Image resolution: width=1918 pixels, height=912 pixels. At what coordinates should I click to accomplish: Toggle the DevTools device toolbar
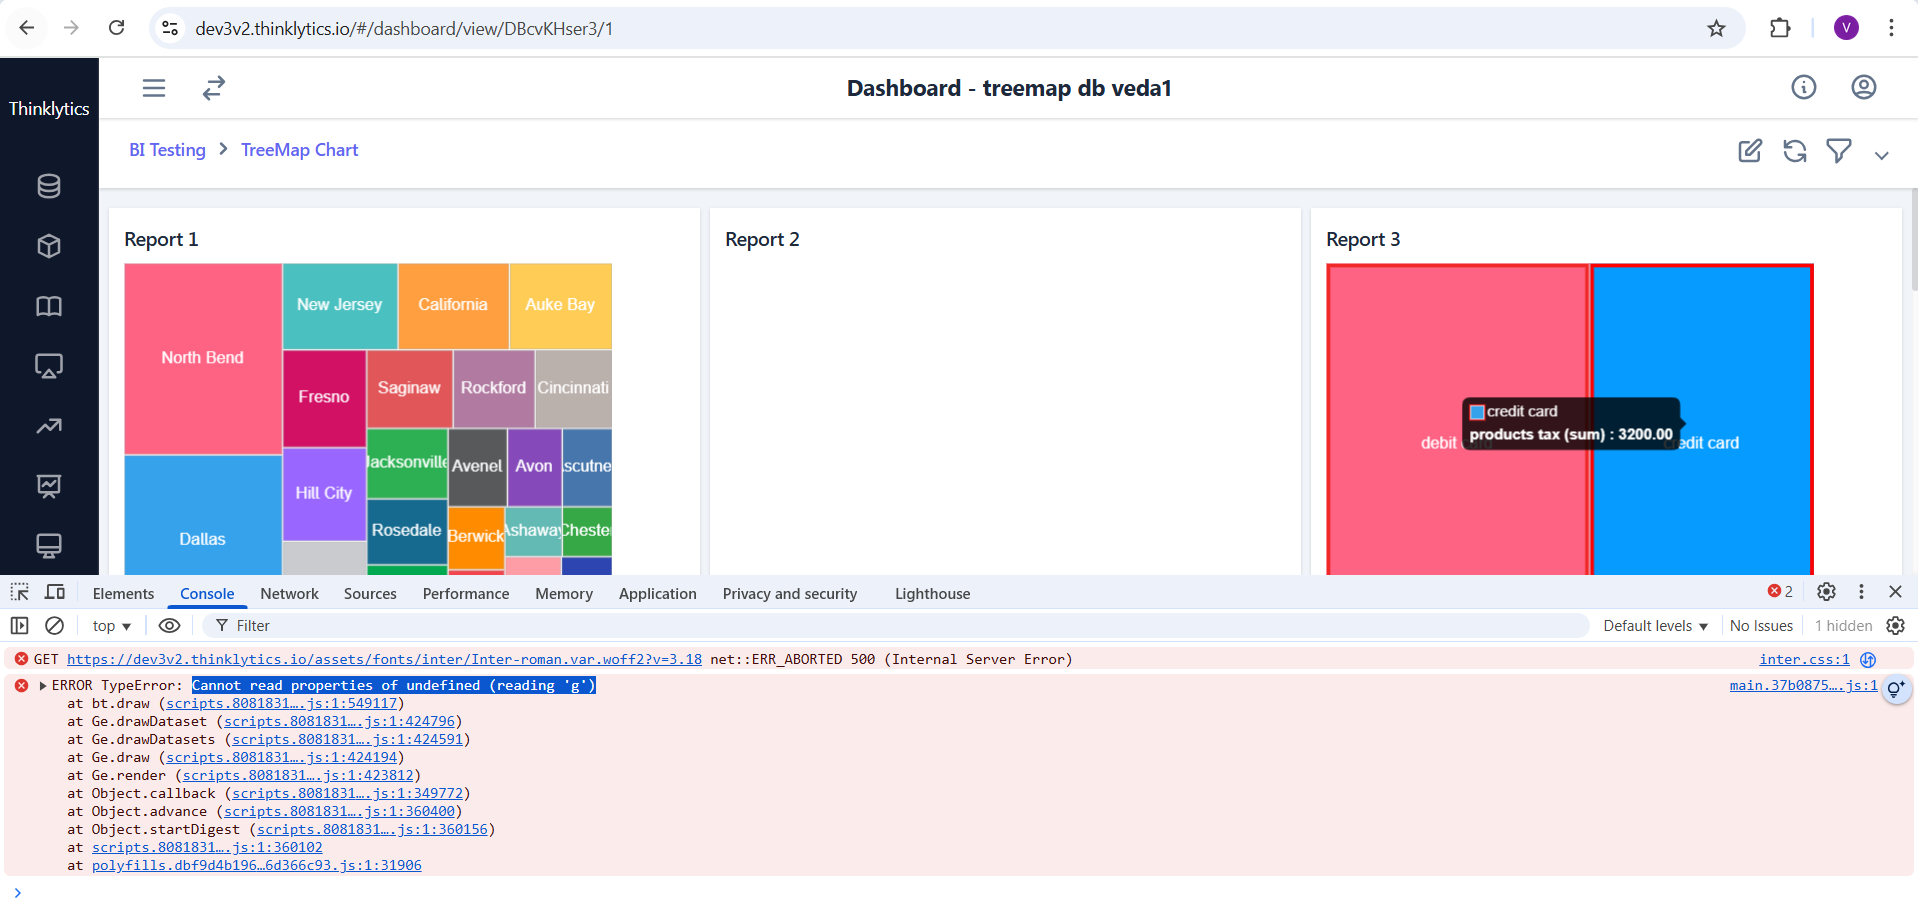(55, 592)
